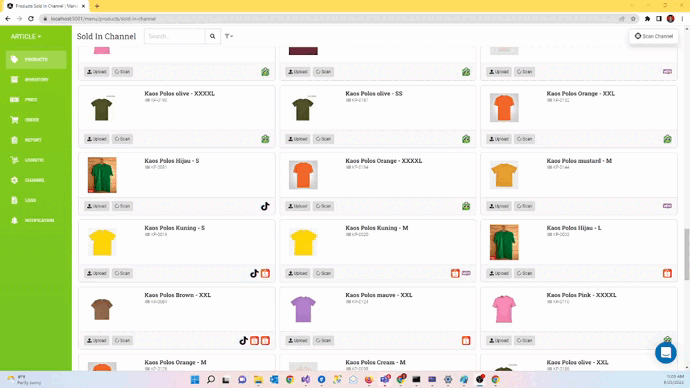The height and width of the screenshot is (388, 690).
Task: Click Shopee icon on Kaos Polos Hijau - L
Action: click(x=668, y=273)
